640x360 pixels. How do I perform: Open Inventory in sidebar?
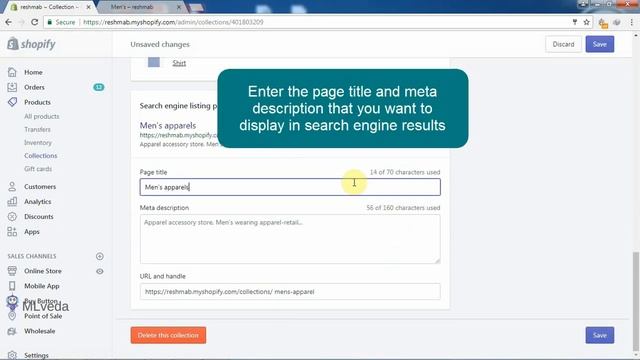pyautogui.click(x=38, y=142)
